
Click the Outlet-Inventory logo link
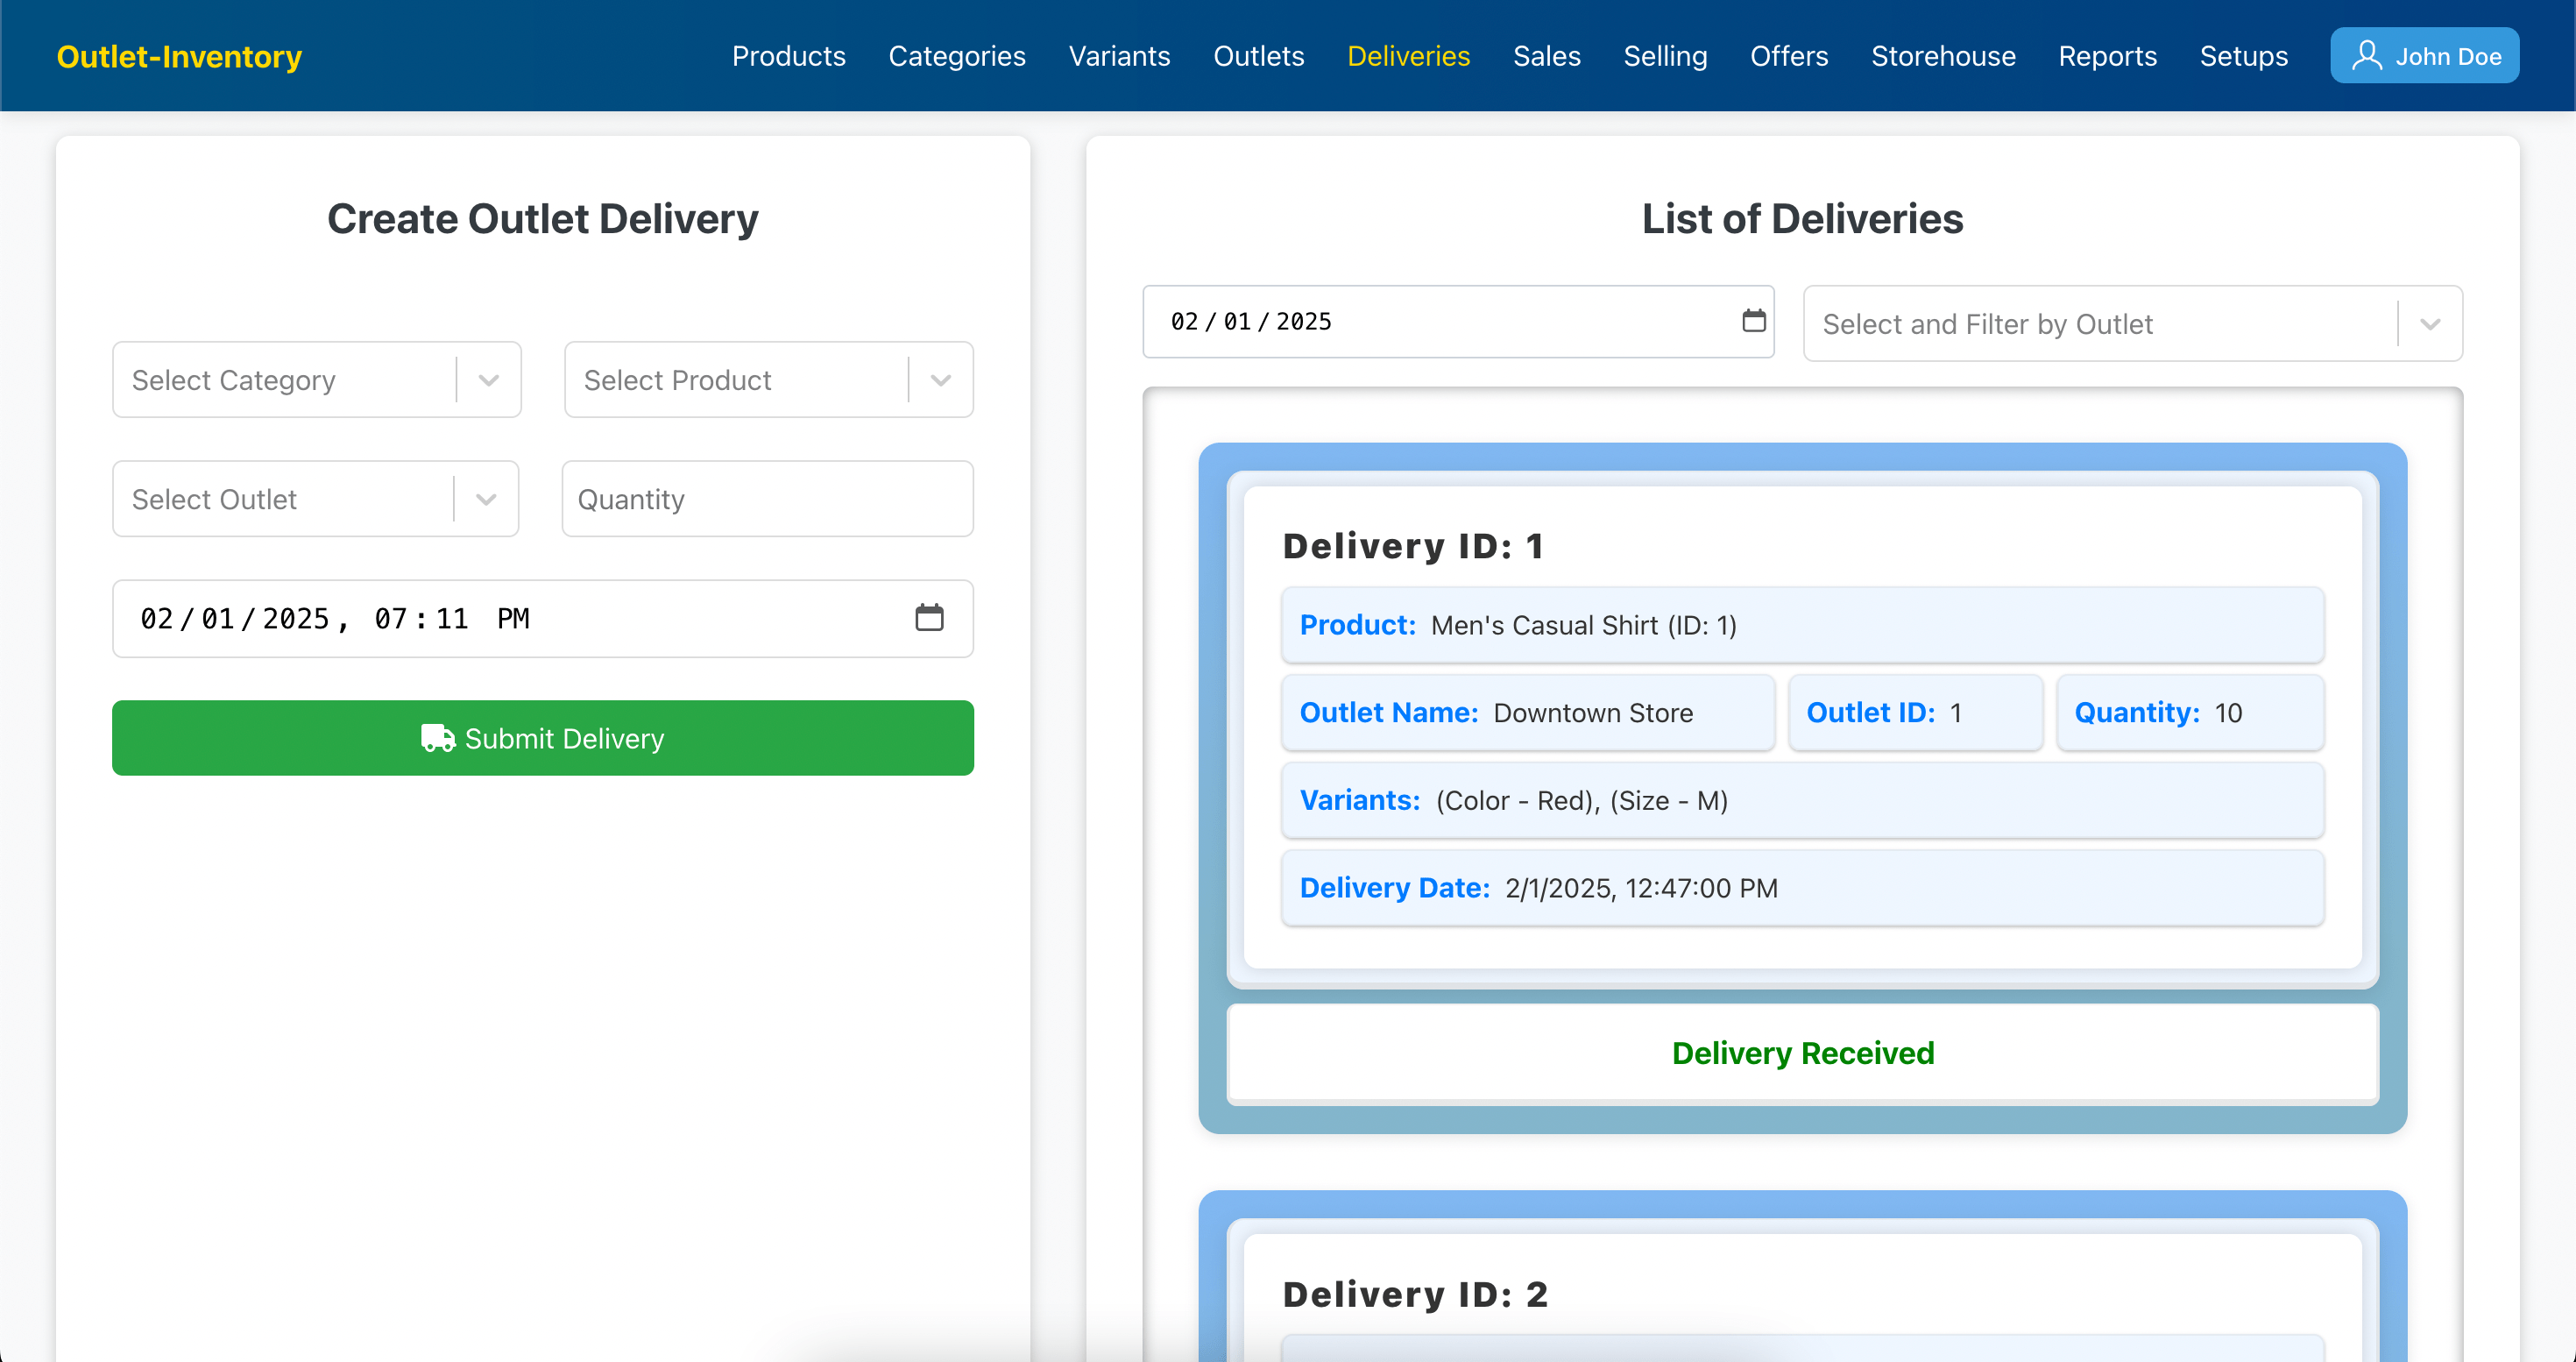coord(179,56)
